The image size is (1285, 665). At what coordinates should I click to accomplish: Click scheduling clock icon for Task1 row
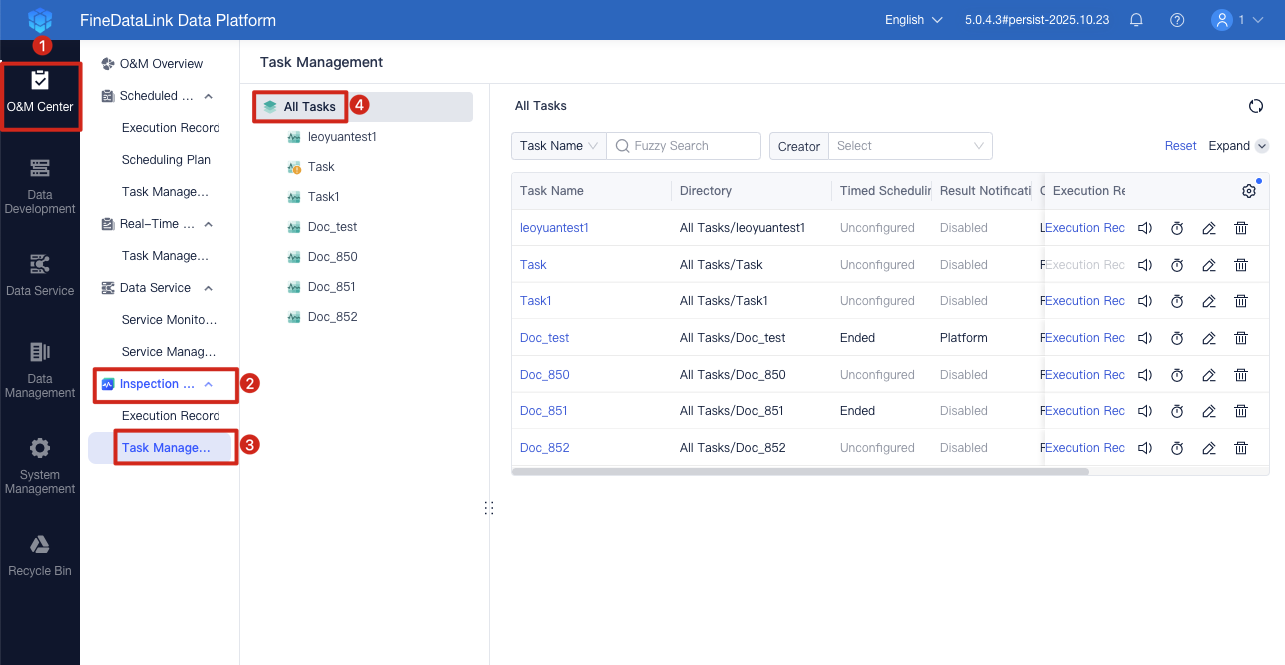tap(1177, 301)
